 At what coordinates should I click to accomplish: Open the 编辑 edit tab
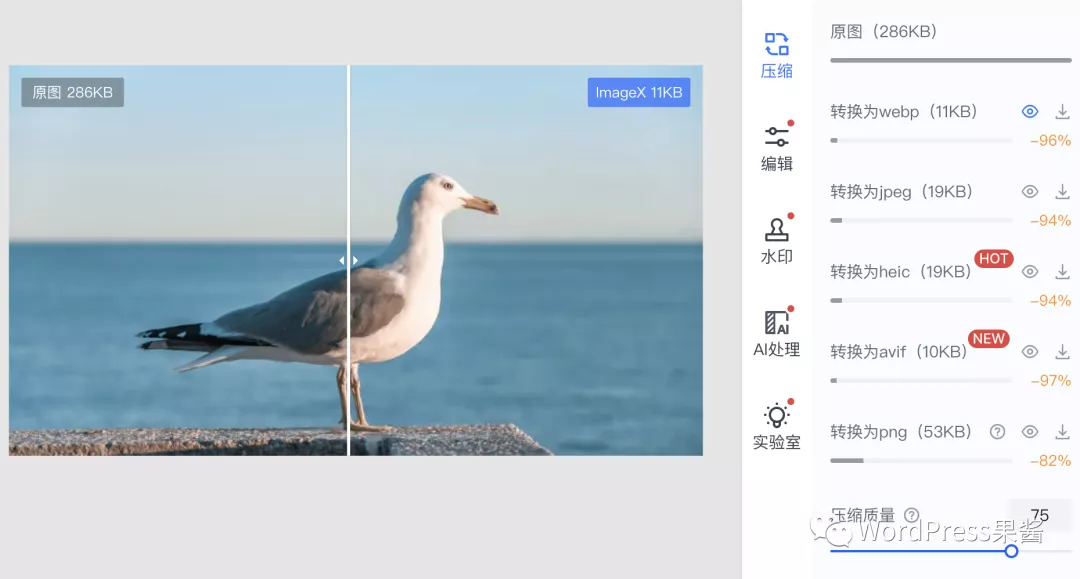coord(776,147)
